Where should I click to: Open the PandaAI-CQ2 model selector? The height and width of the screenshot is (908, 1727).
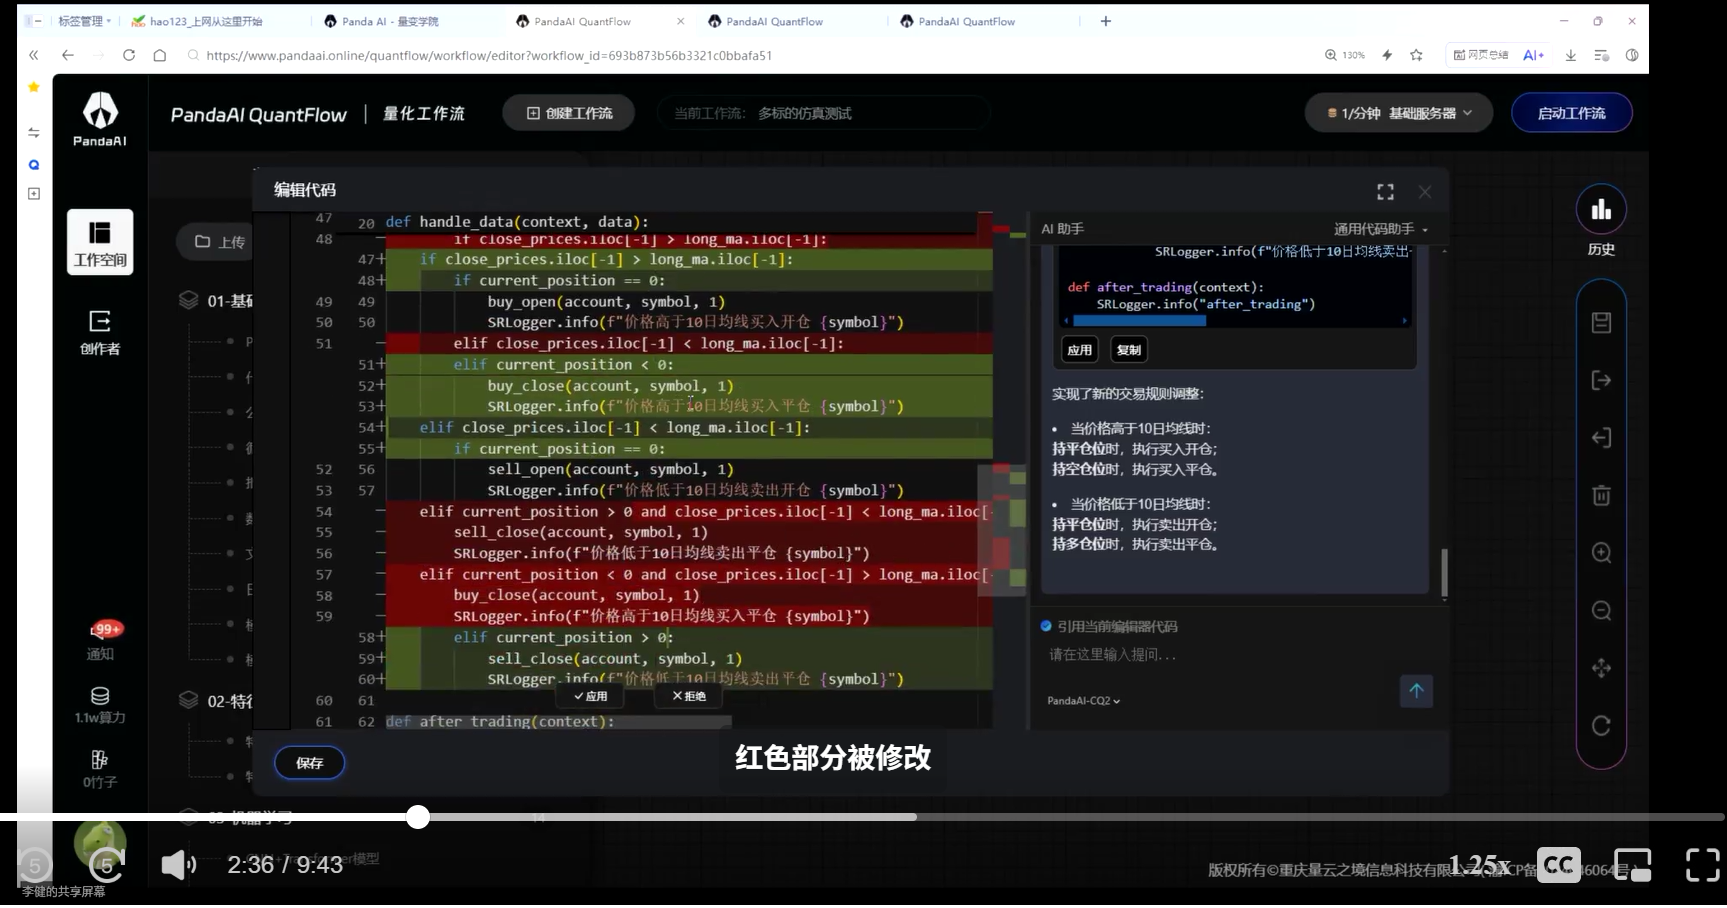(1084, 701)
